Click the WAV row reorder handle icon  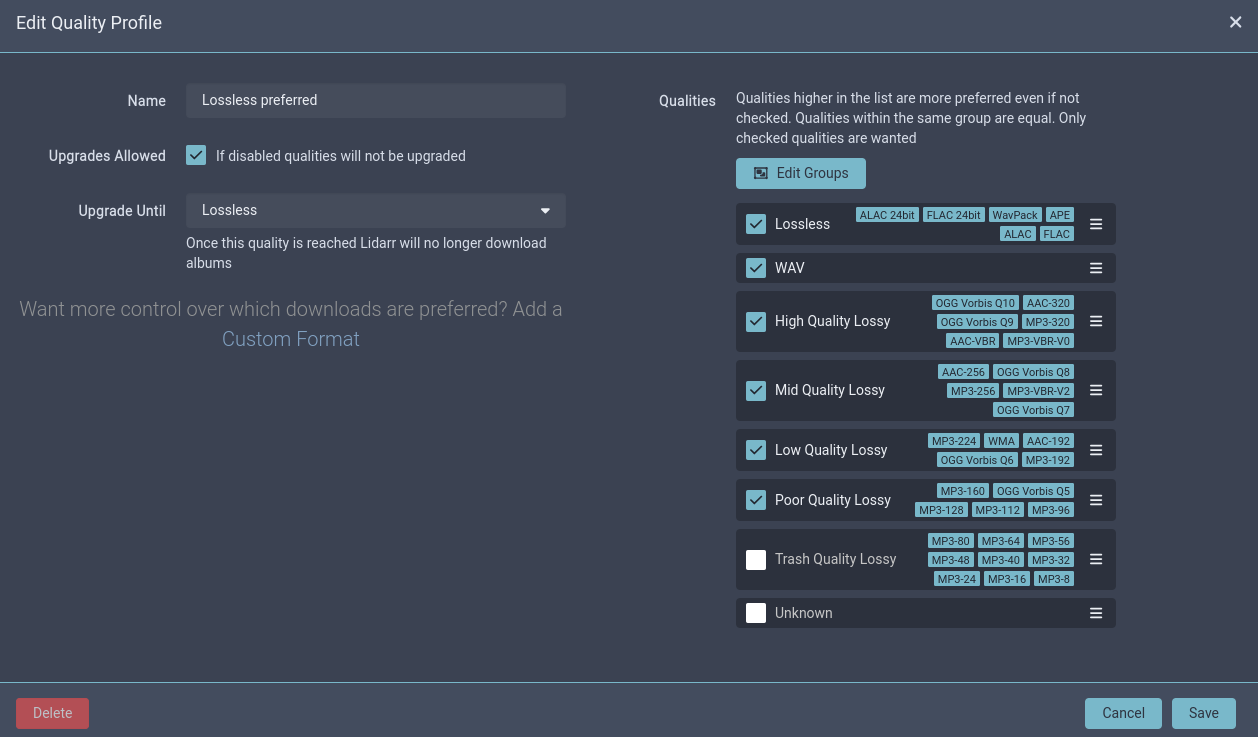pos(1096,269)
